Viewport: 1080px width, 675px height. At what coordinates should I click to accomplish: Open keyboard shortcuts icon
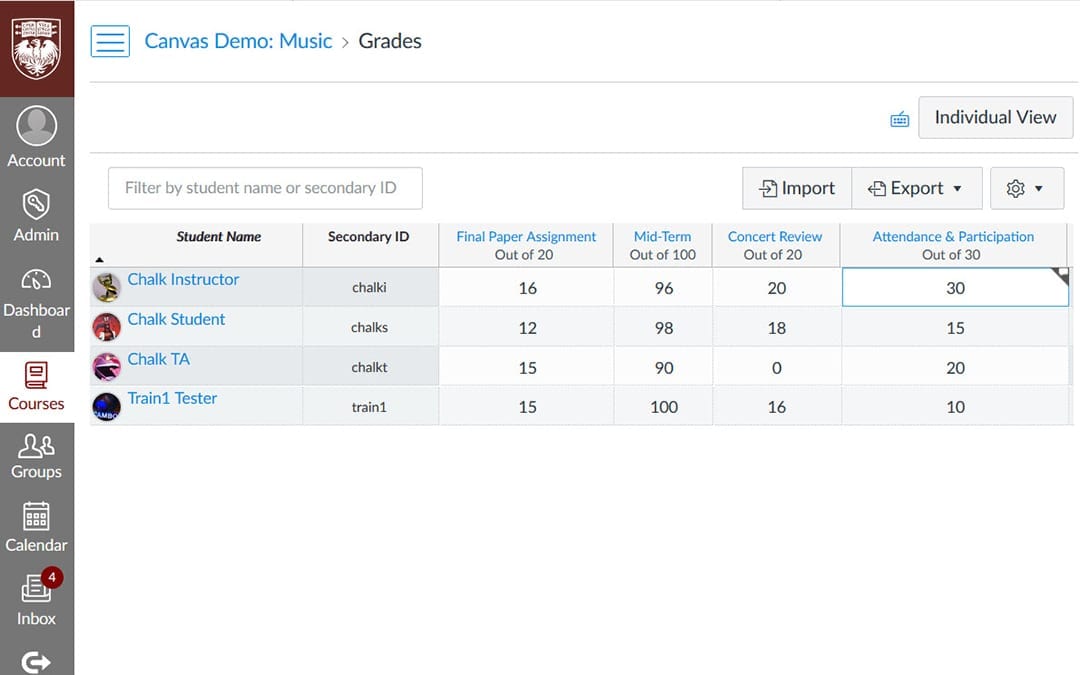pos(900,120)
